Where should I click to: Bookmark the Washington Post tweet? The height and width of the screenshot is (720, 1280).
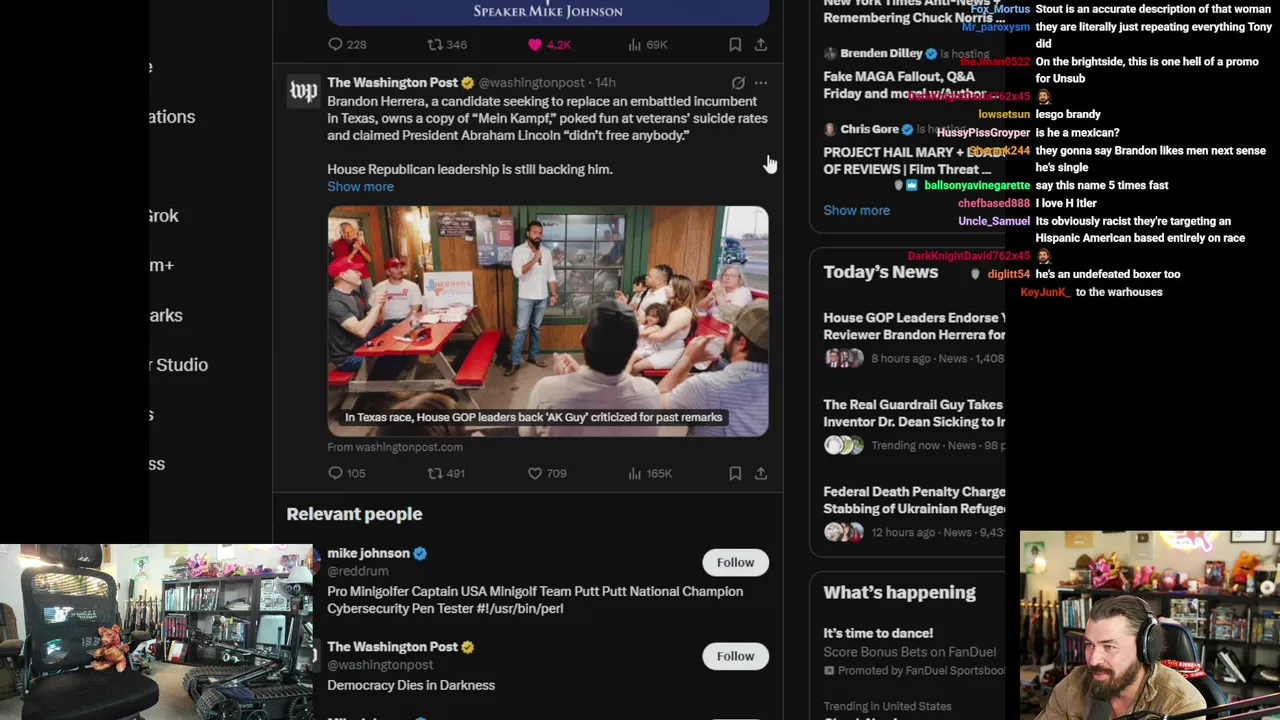point(735,473)
